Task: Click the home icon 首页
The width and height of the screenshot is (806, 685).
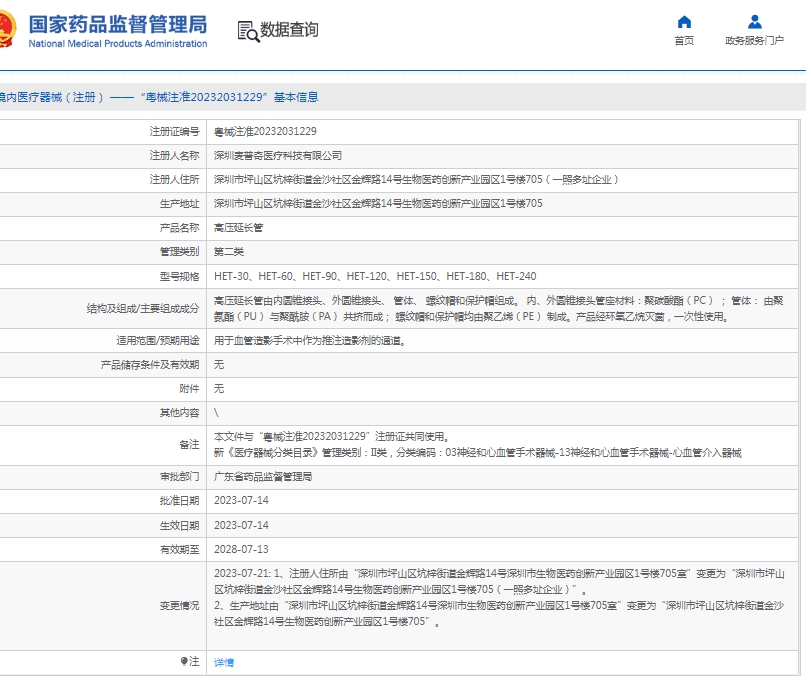Action: (684, 22)
